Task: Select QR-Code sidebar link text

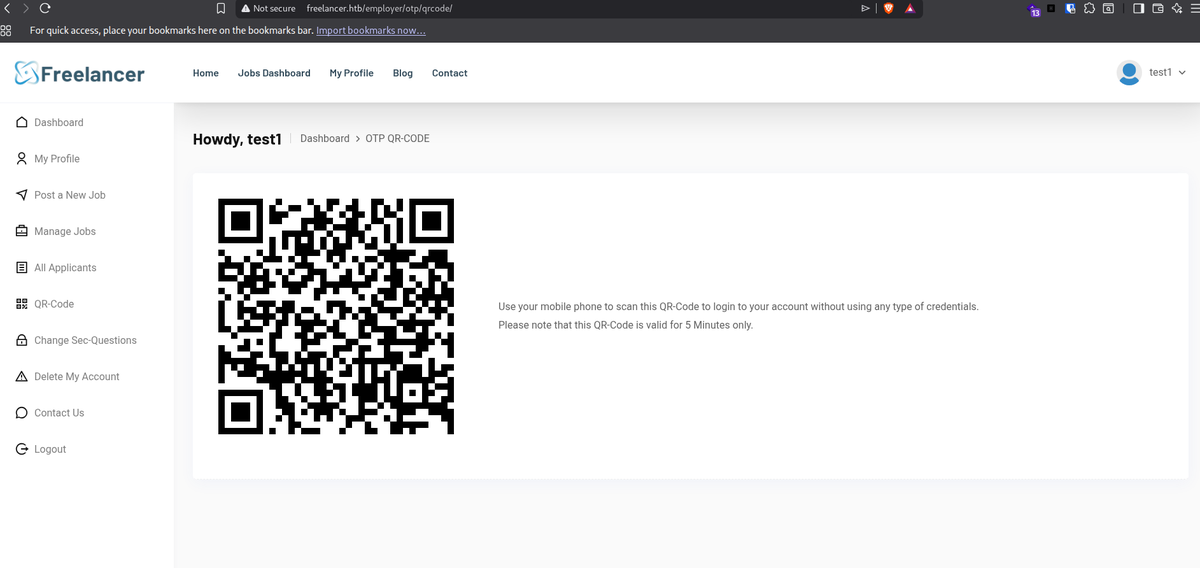Action: click(54, 304)
